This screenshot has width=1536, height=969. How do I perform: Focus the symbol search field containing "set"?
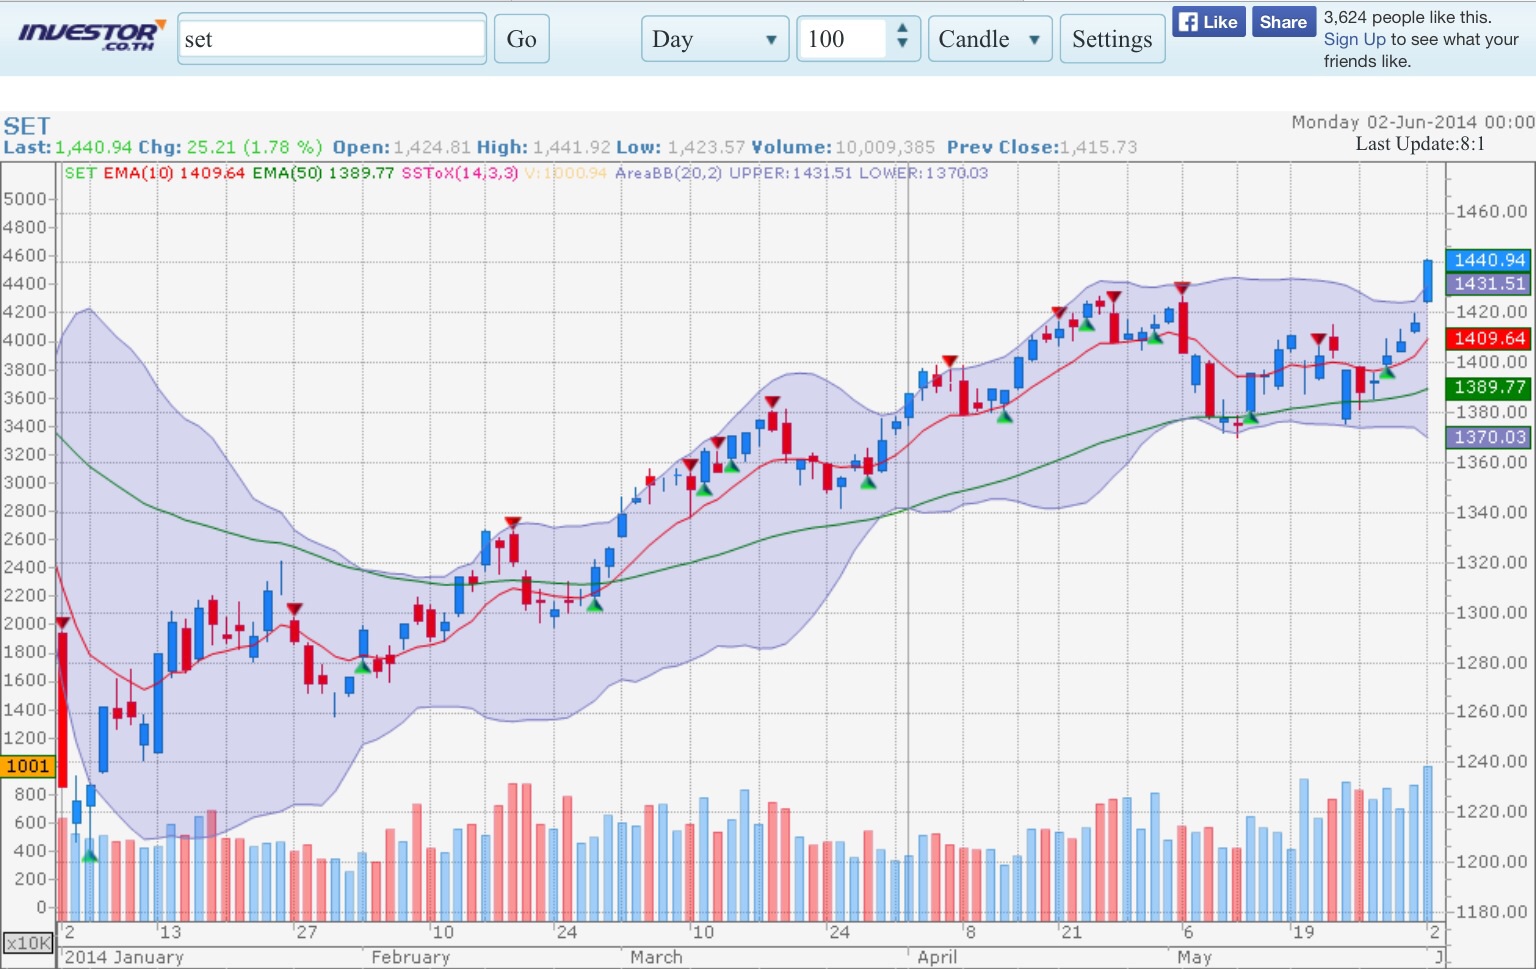point(331,39)
